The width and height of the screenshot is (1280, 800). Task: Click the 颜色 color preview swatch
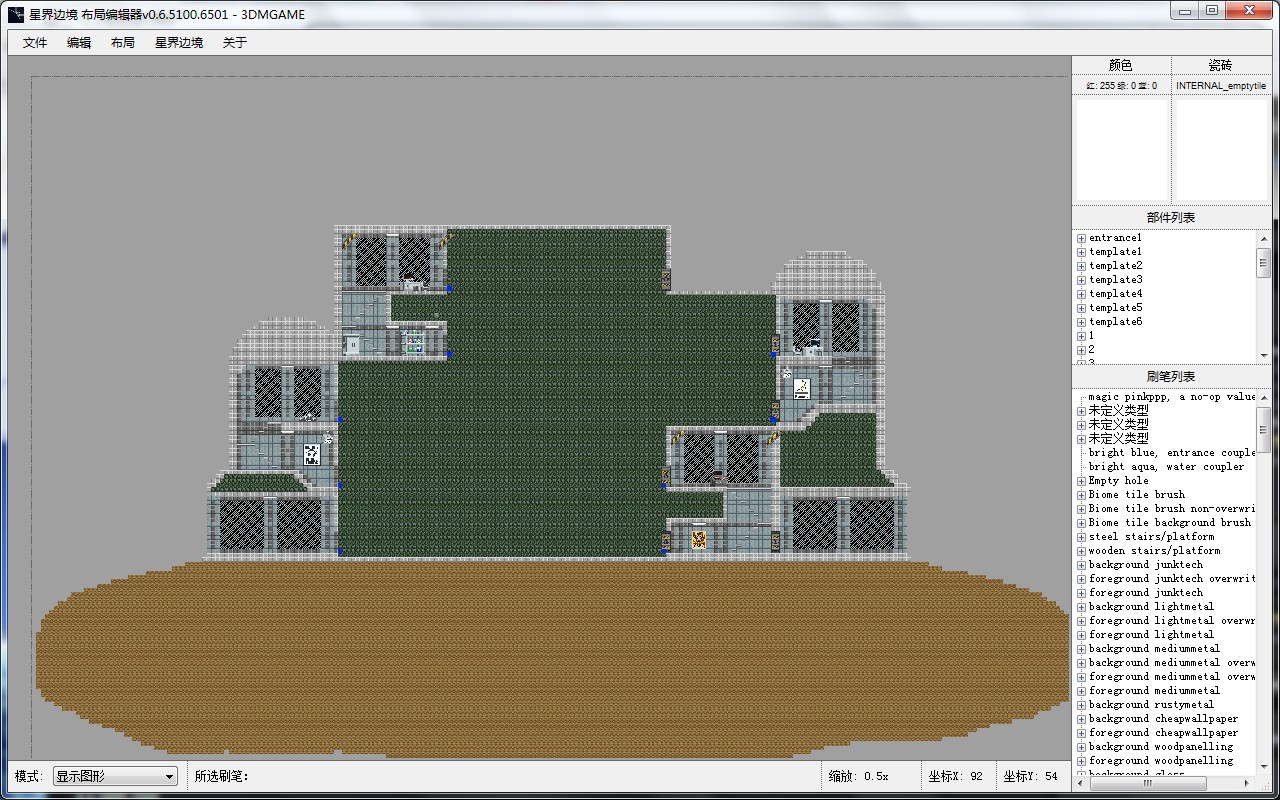[1120, 149]
